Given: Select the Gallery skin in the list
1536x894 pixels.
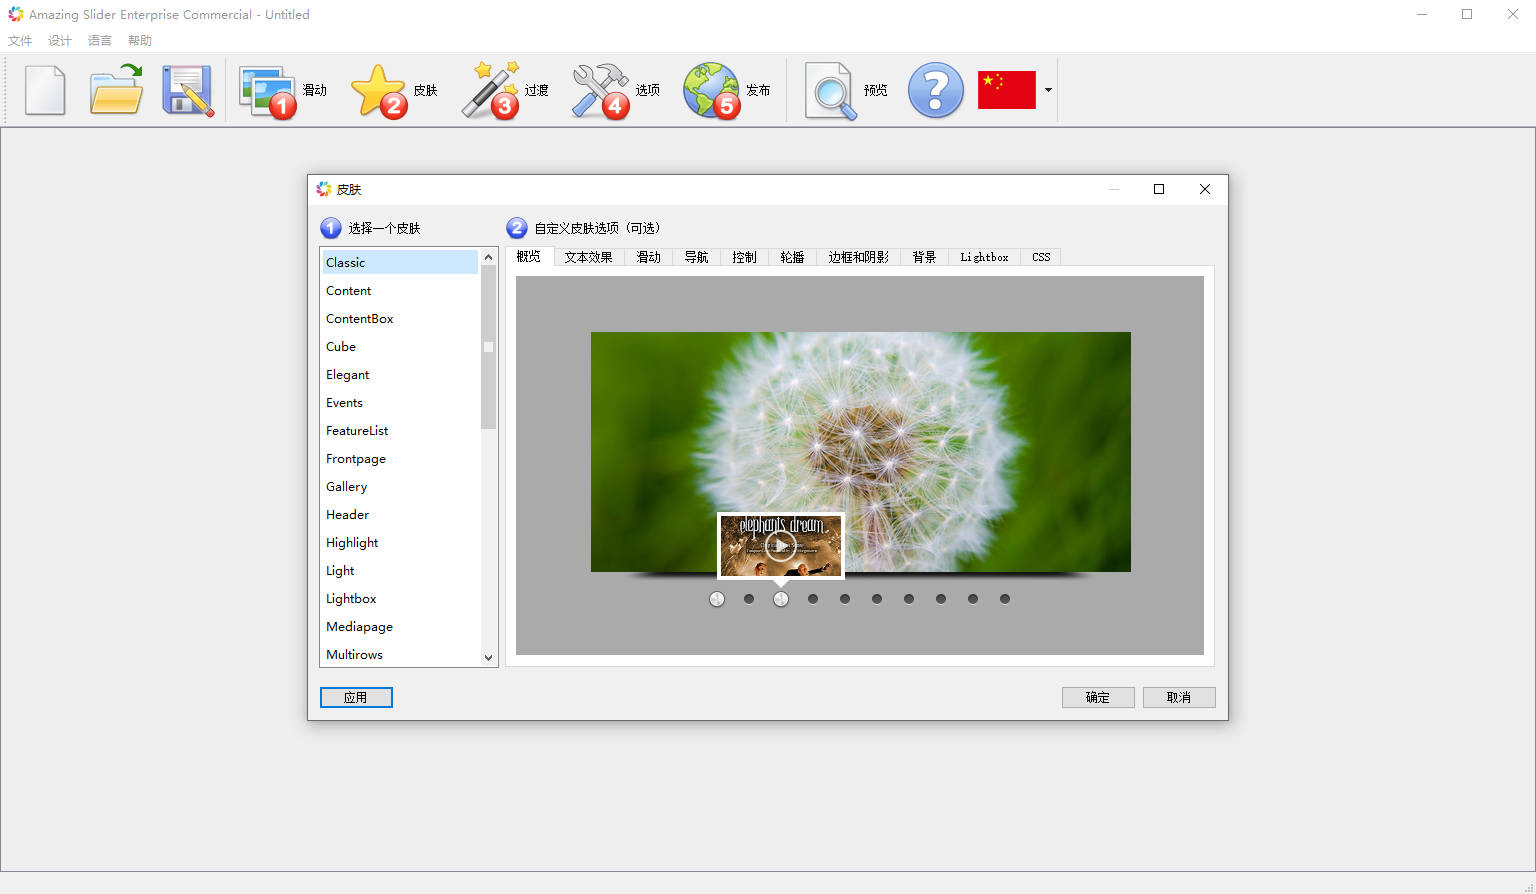Looking at the screenshot, I should [347, 487].
